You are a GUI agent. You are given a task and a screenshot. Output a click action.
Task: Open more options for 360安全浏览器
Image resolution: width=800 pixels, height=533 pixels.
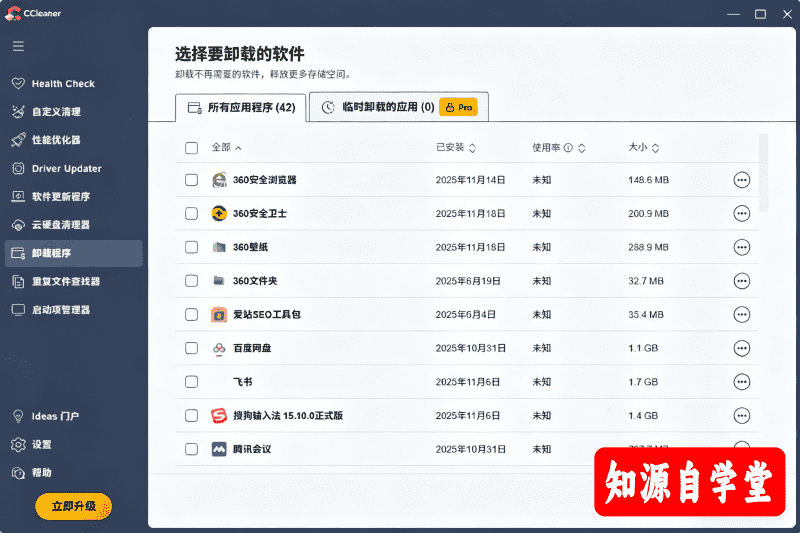[x=741, y=180]
